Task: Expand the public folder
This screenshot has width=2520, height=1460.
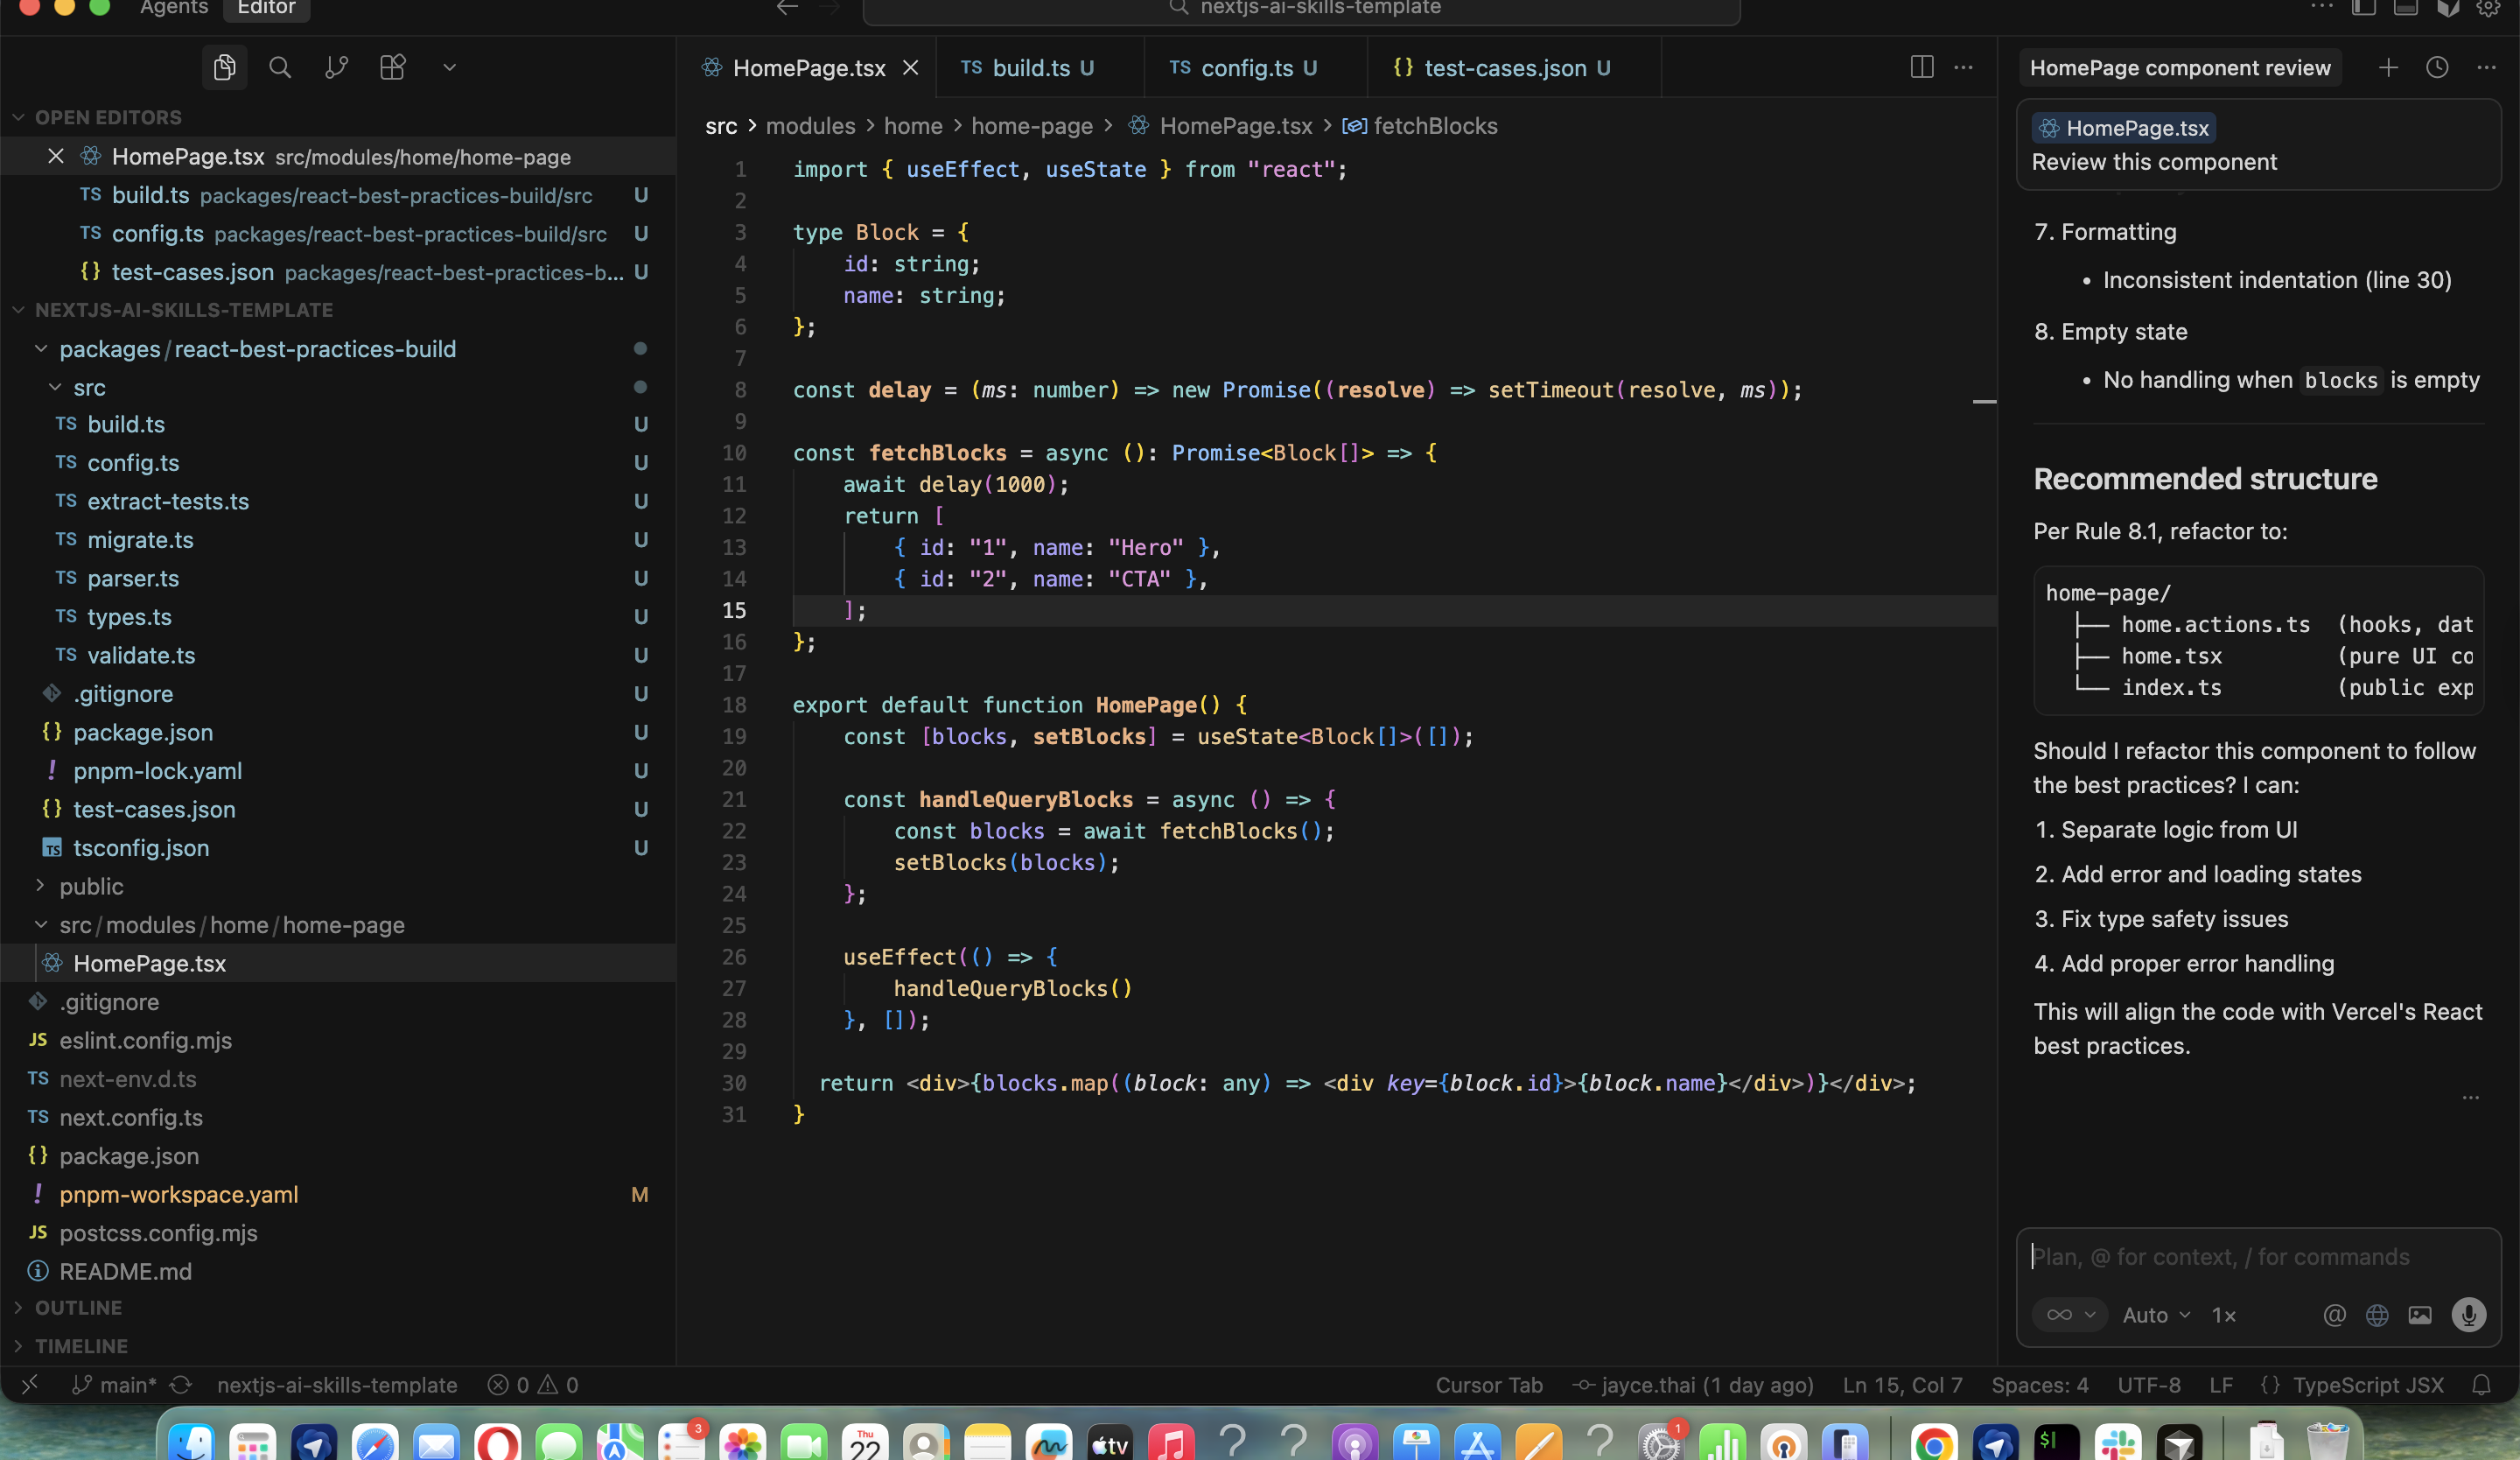Action: [x=41, y=886]
